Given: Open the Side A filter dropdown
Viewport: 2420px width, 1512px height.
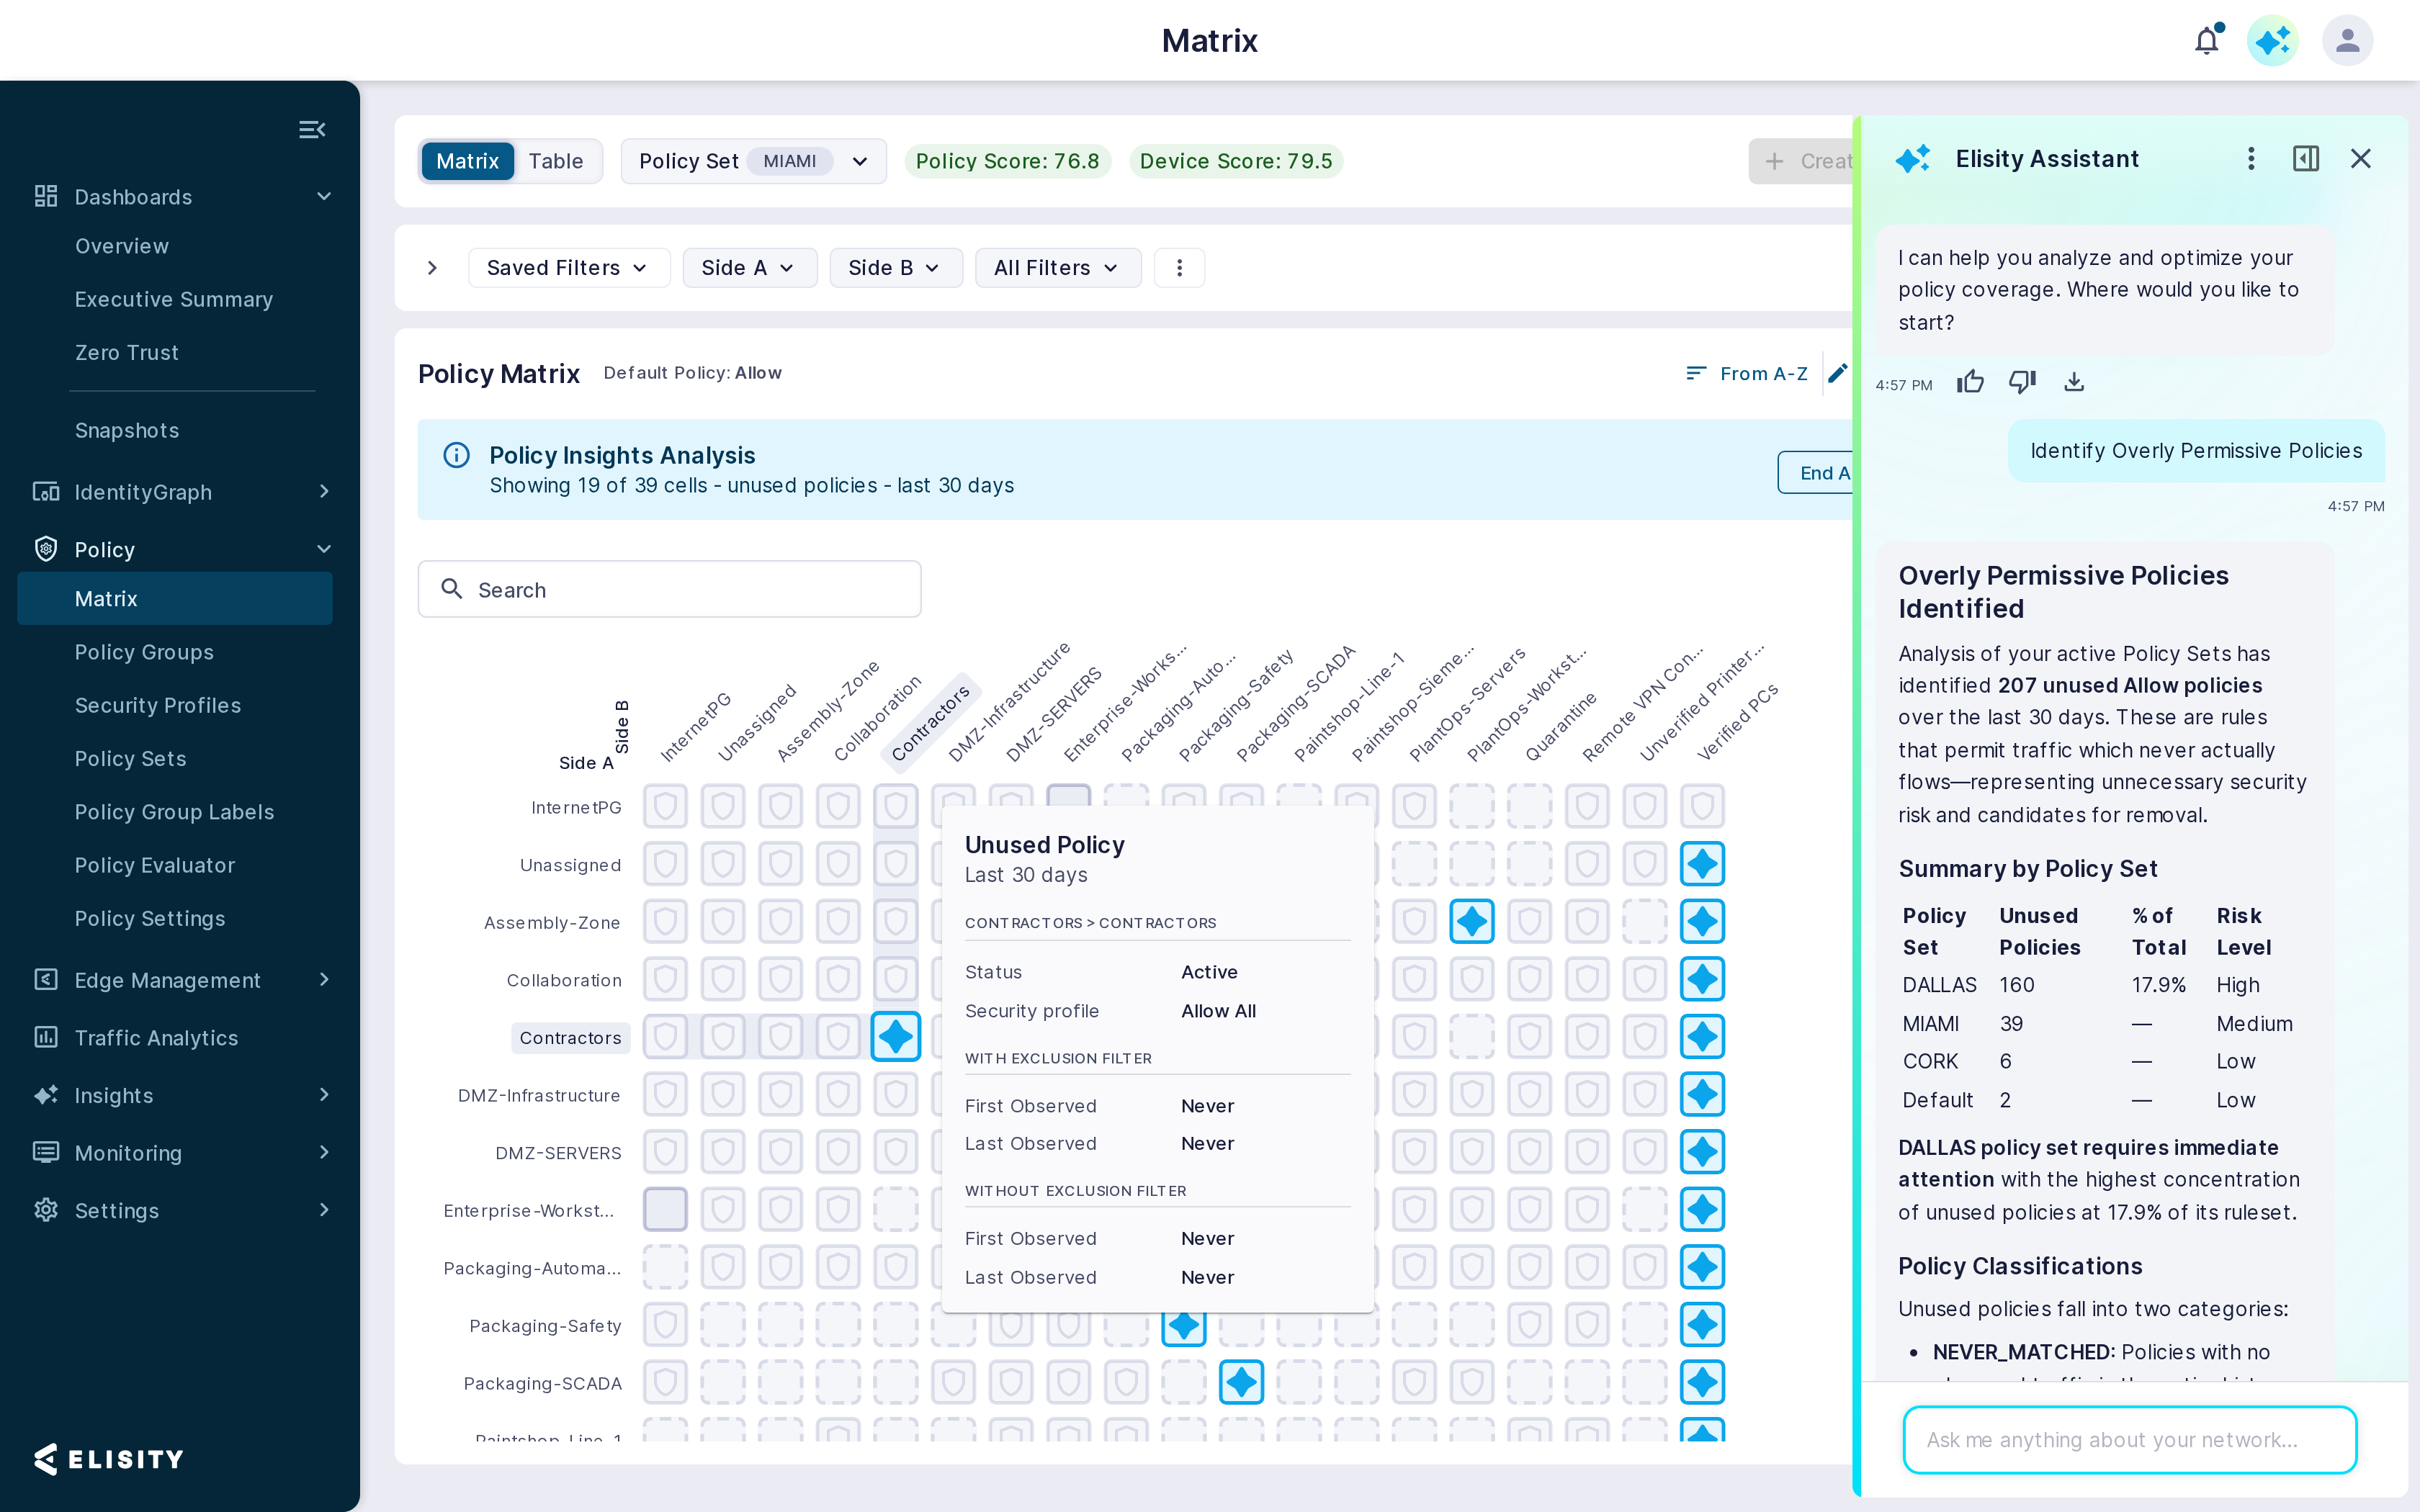Looking at the screenshot, I should click(x=749, y=268).
